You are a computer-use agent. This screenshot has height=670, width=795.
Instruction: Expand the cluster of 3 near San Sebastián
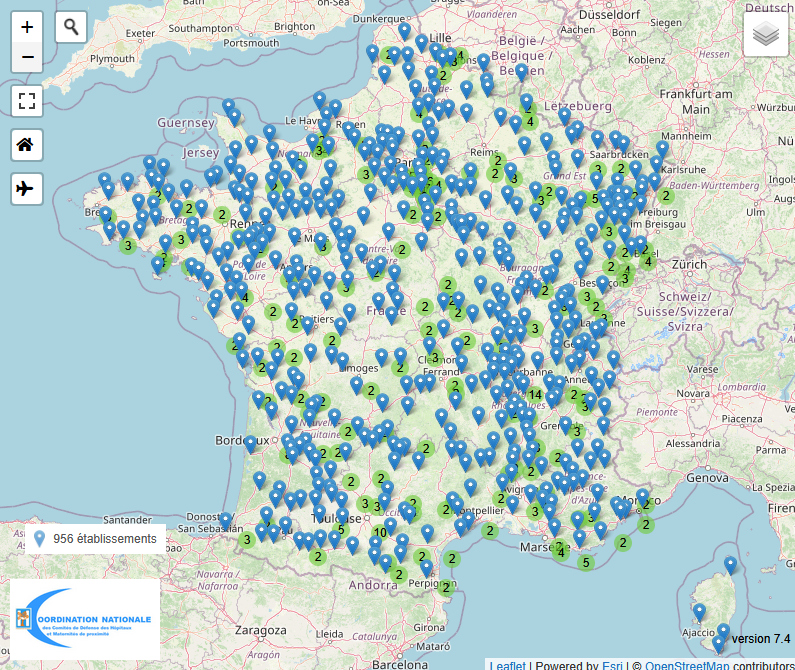click(x=246, y=540)
